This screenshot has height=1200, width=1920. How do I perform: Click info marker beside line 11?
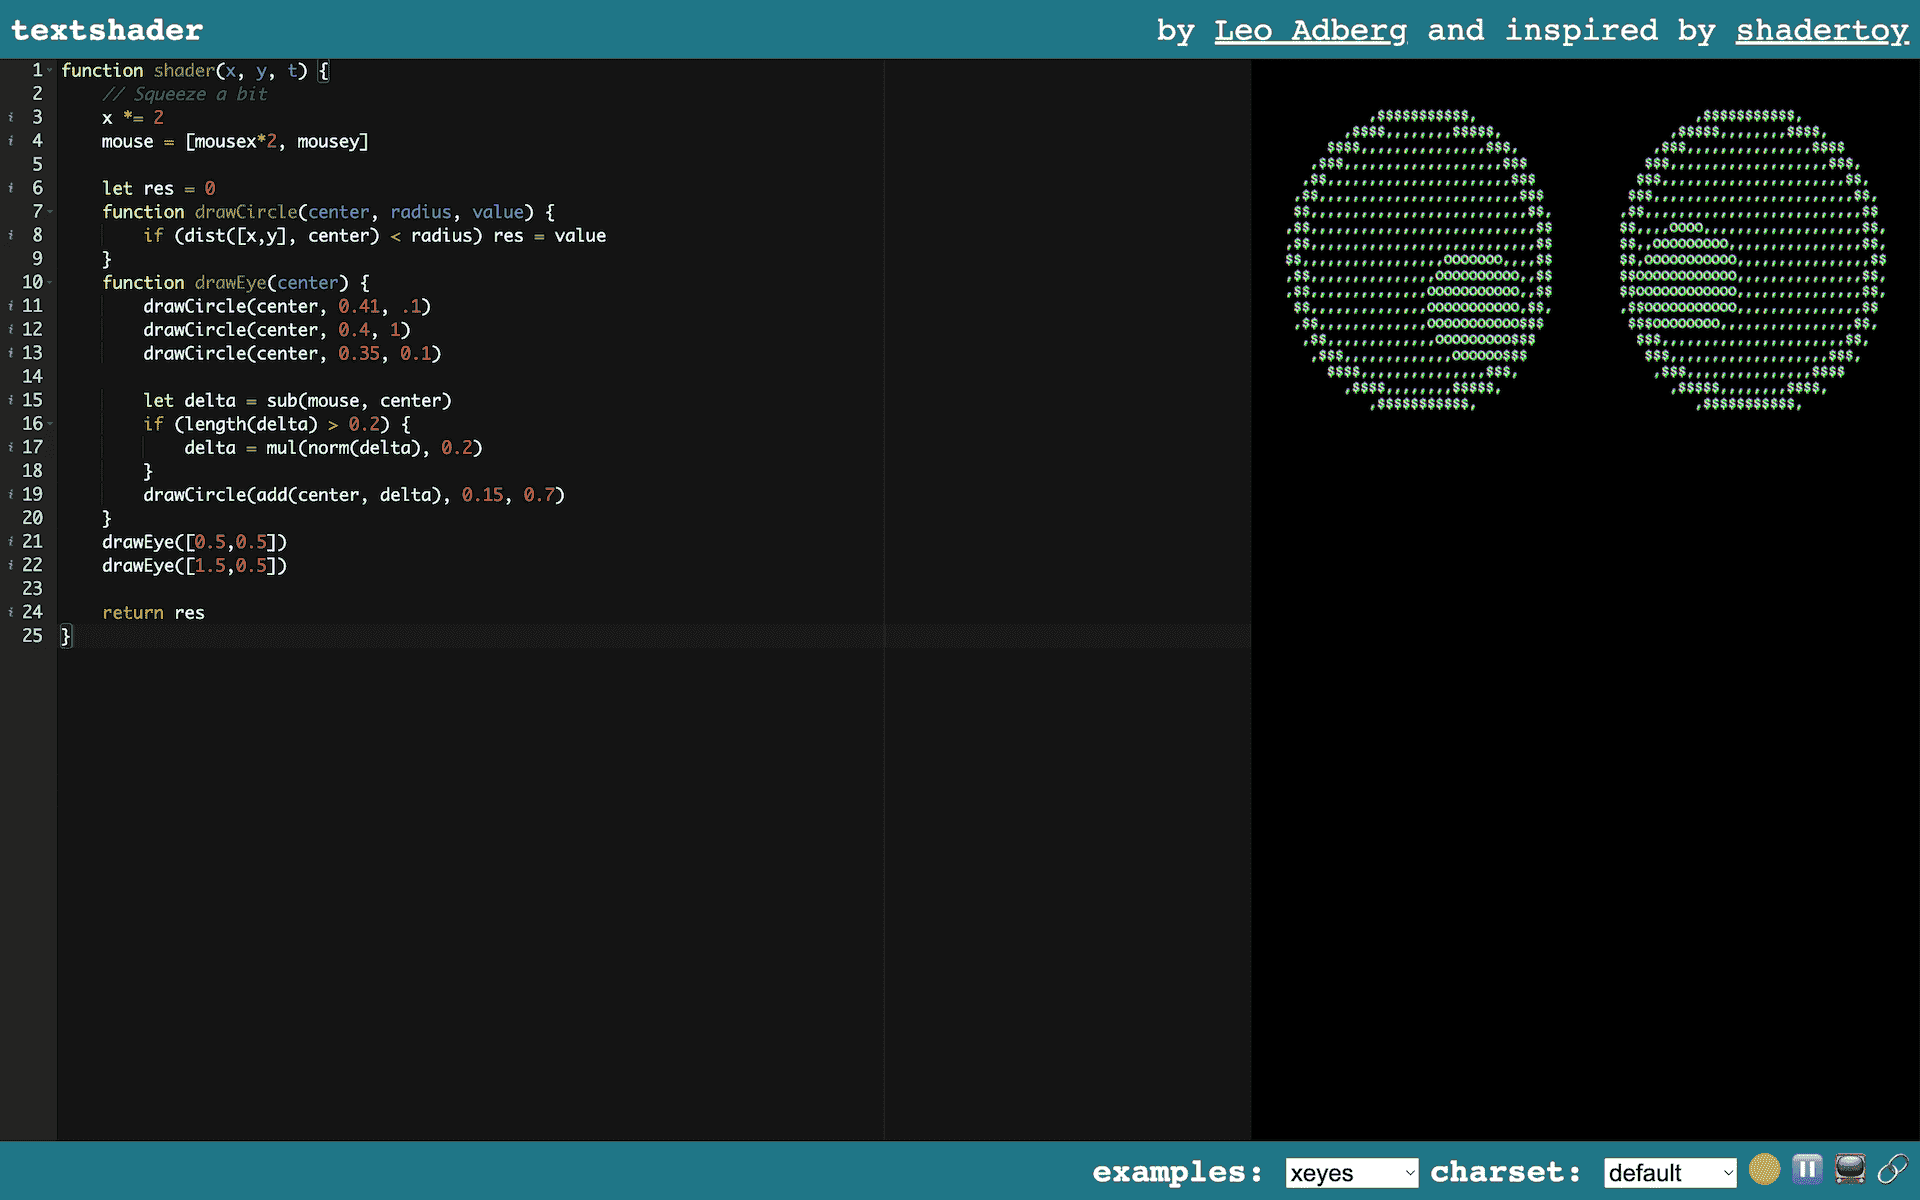(11, 306)
